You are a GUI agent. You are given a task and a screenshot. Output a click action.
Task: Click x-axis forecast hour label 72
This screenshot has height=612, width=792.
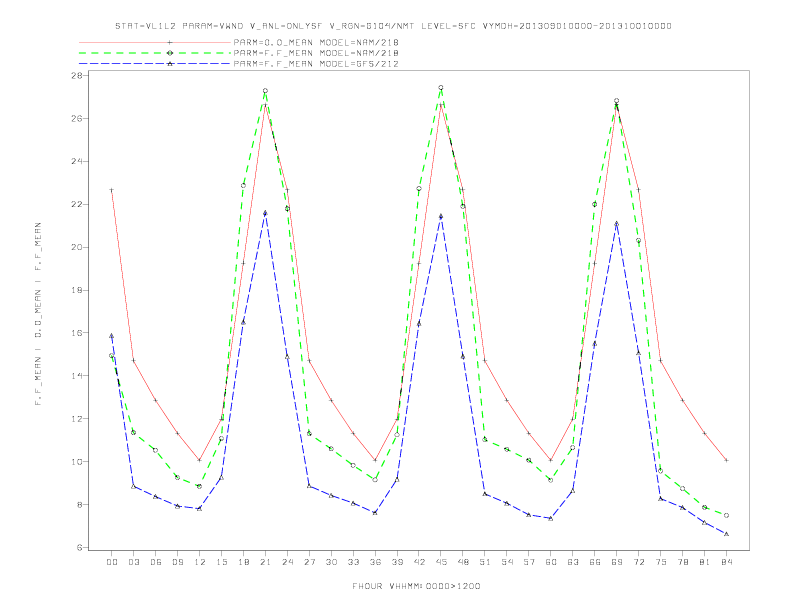[638, 562]
